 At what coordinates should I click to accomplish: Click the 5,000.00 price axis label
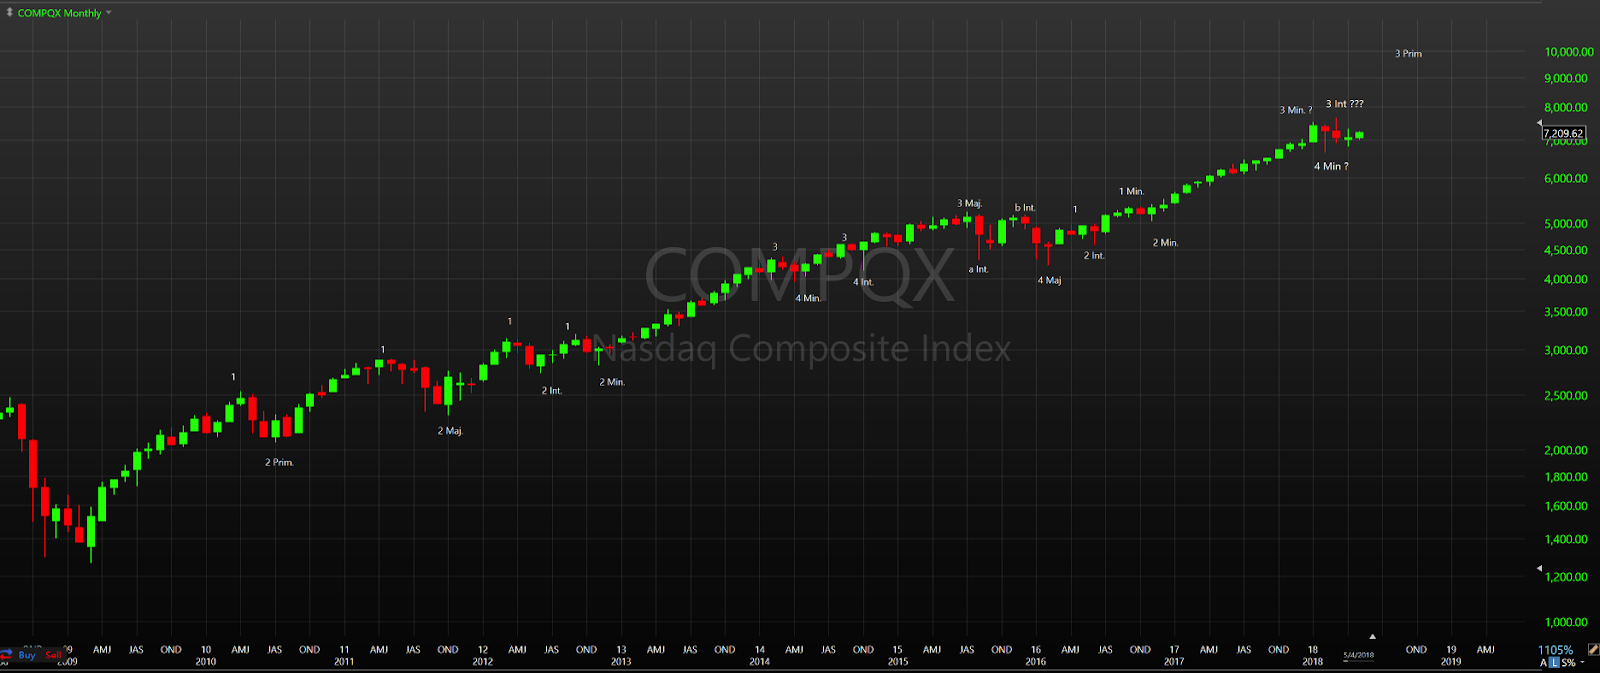click(1566, 224)
